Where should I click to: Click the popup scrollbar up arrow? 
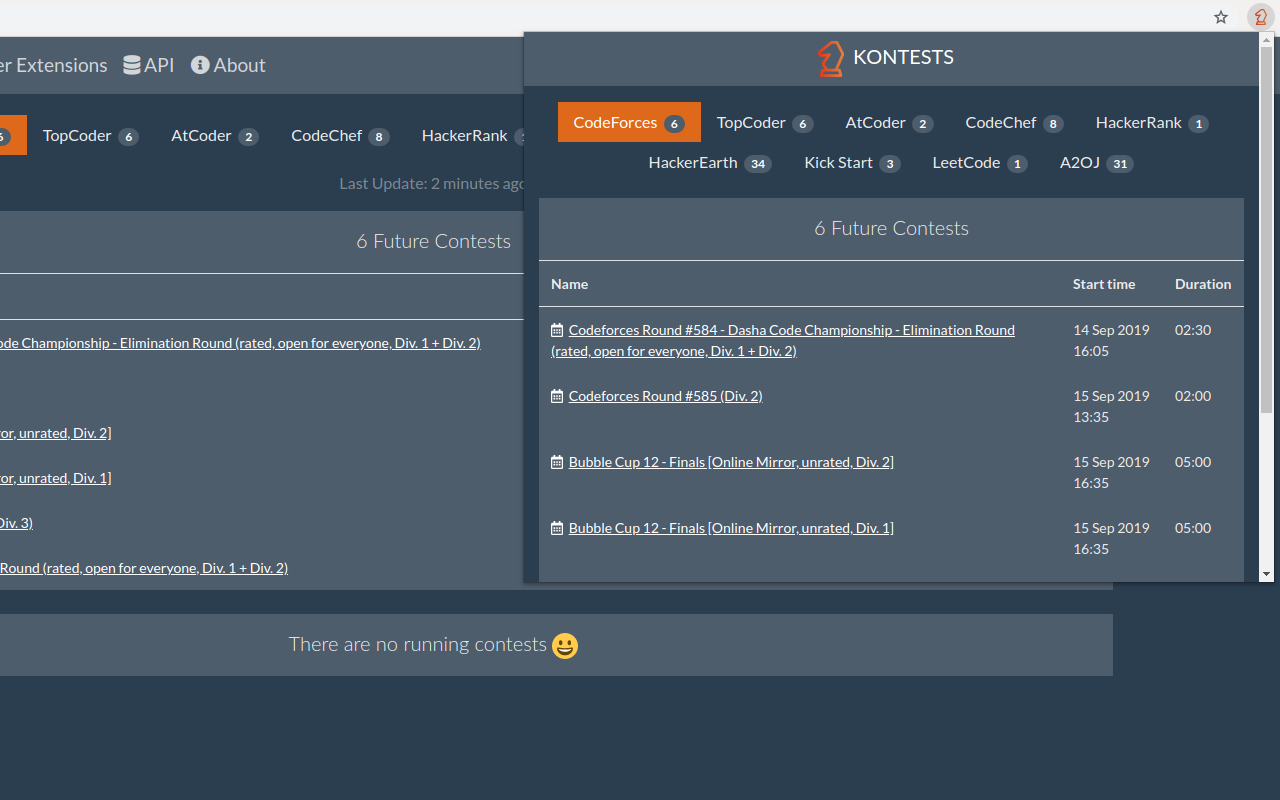(1266, 40)
